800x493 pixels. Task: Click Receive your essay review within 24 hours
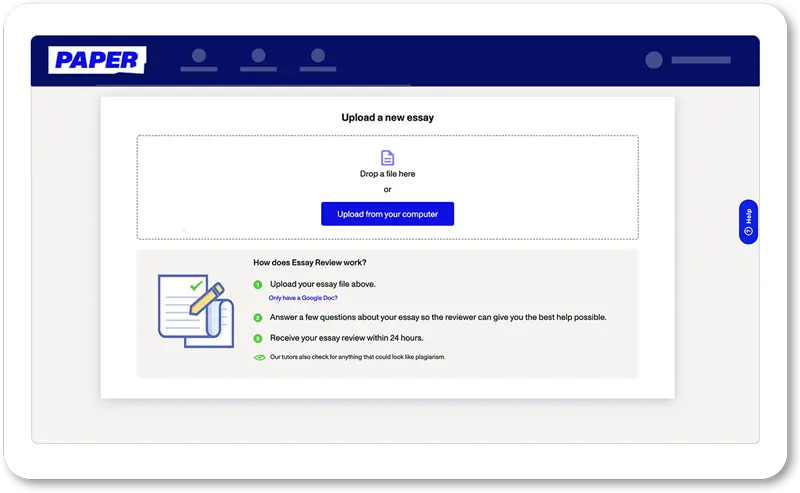click(346, 338)
